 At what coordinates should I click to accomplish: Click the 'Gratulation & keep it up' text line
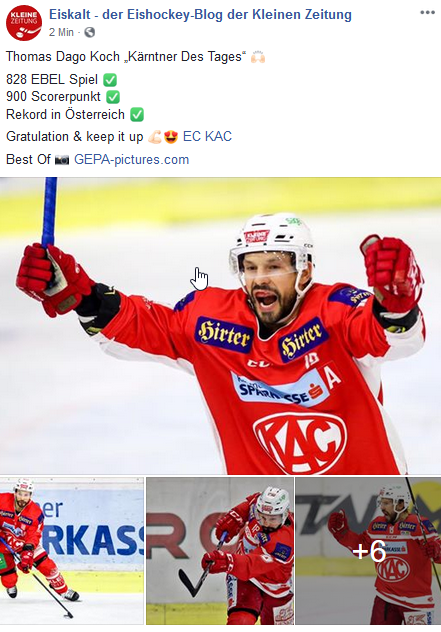75,137
